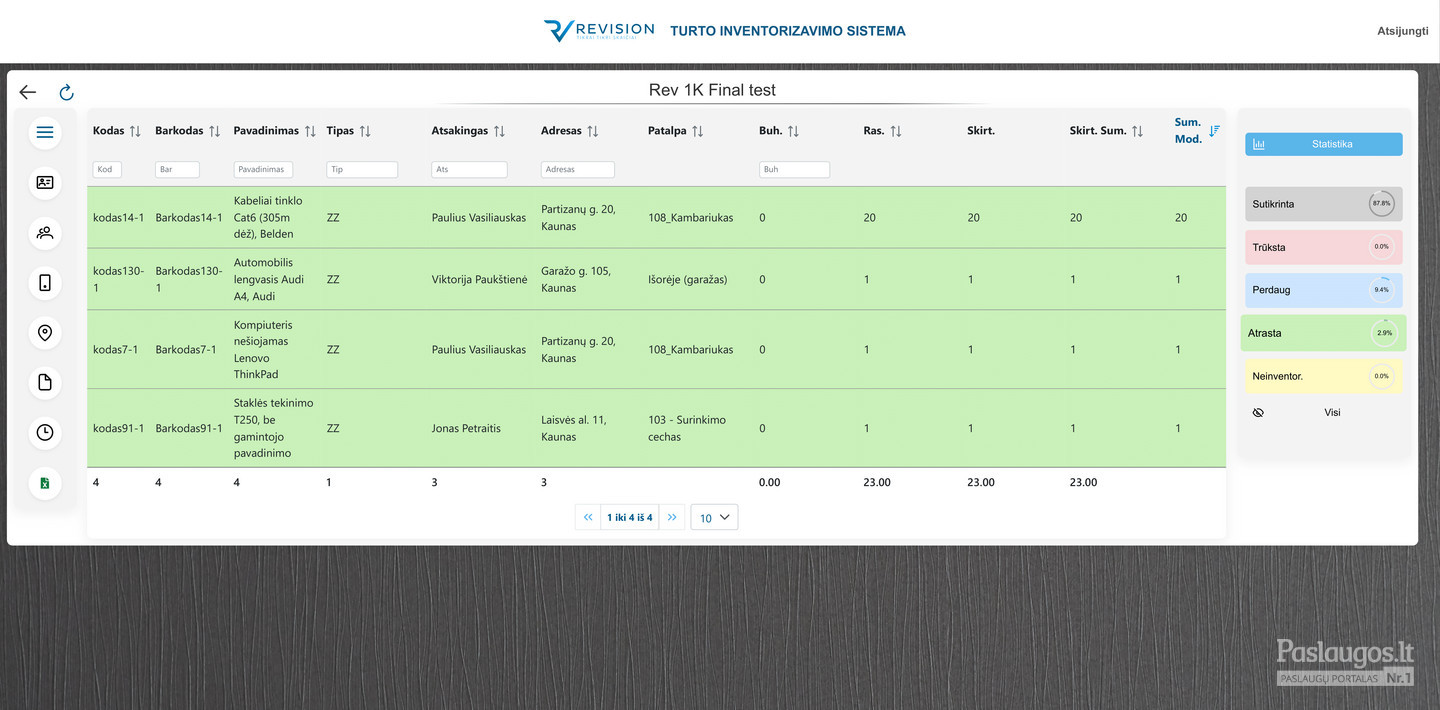Click the crossed-eye icon beside Visi
This screenshot has height=710, width=1440.
tap(1258, 412)
